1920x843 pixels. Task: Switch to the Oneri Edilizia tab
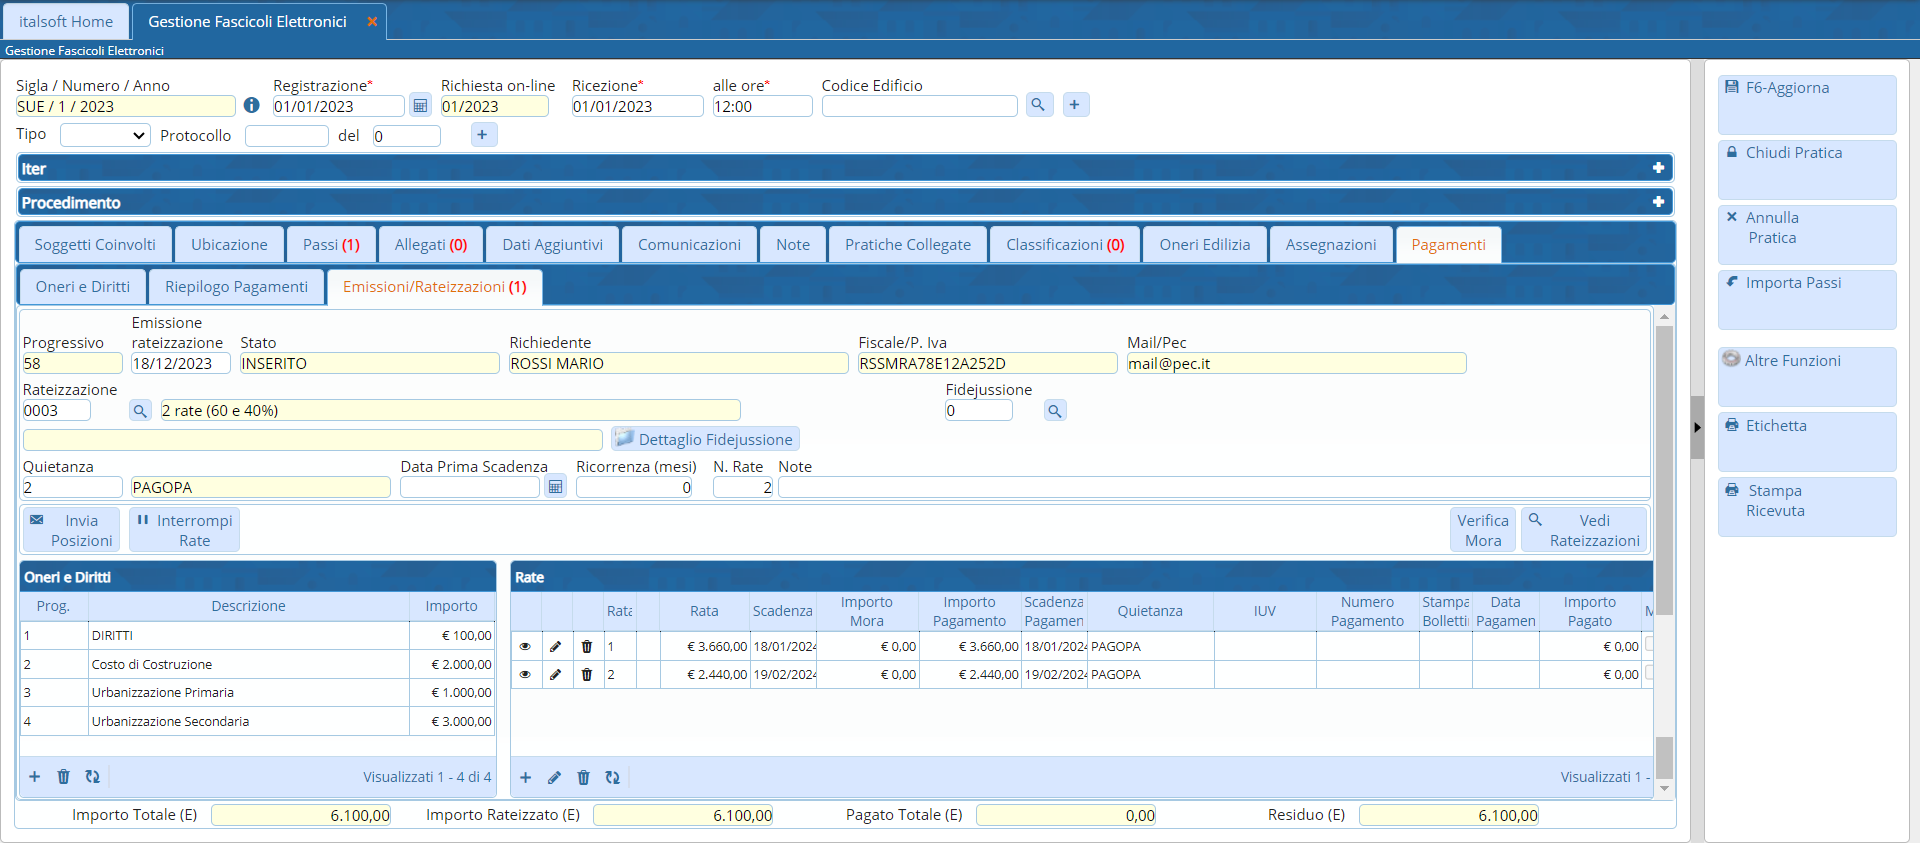click(x=1204, y=245)
